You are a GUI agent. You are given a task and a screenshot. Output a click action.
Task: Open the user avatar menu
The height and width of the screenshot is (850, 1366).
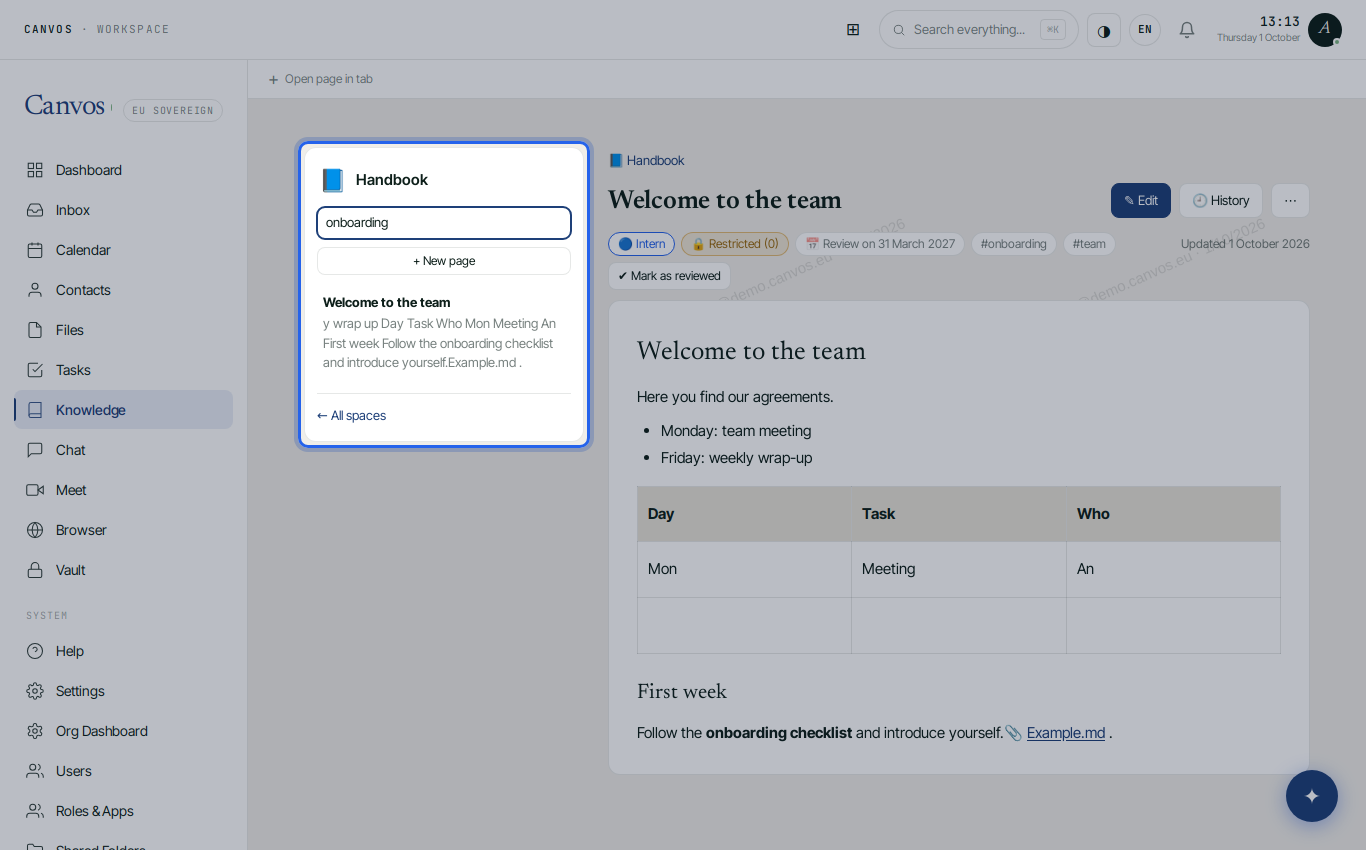point(1325,30)
